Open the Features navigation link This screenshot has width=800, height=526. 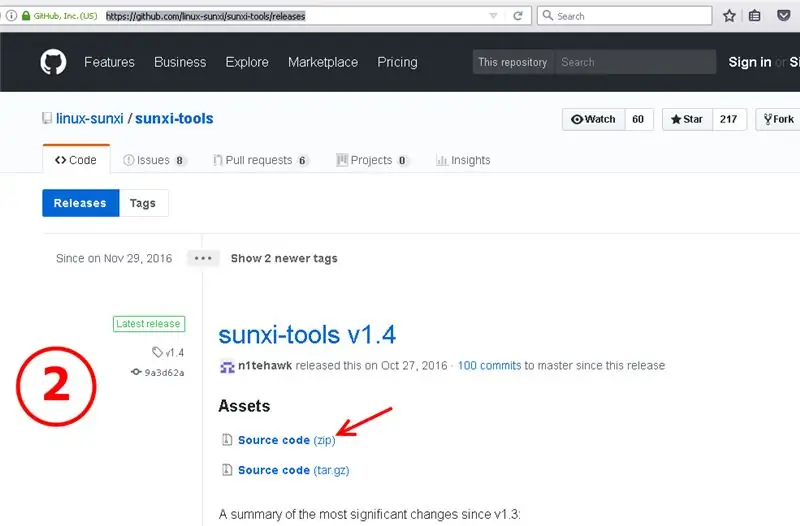109,62
